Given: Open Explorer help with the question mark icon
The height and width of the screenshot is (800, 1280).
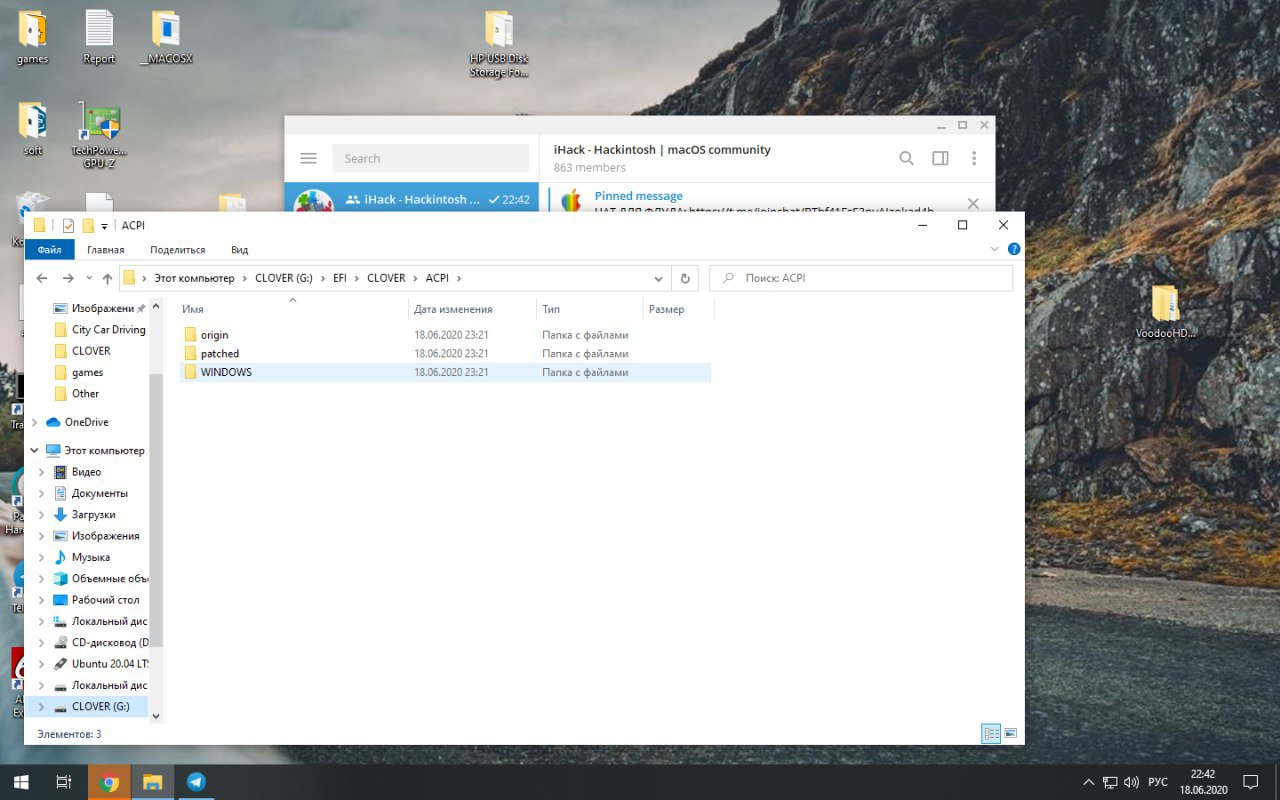Looking at the screenshot, I should (x=1014, y=249).
